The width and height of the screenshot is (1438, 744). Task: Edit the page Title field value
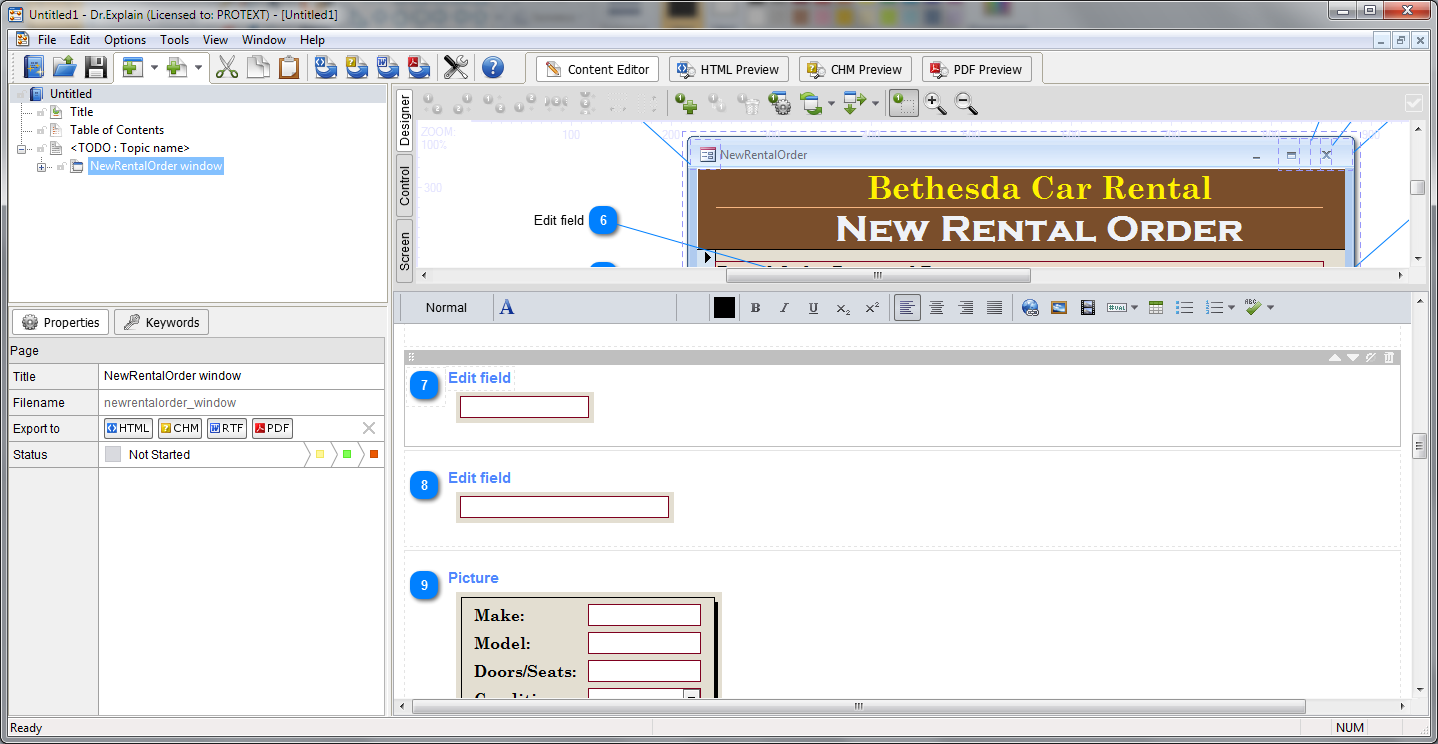tap(241, 376)
